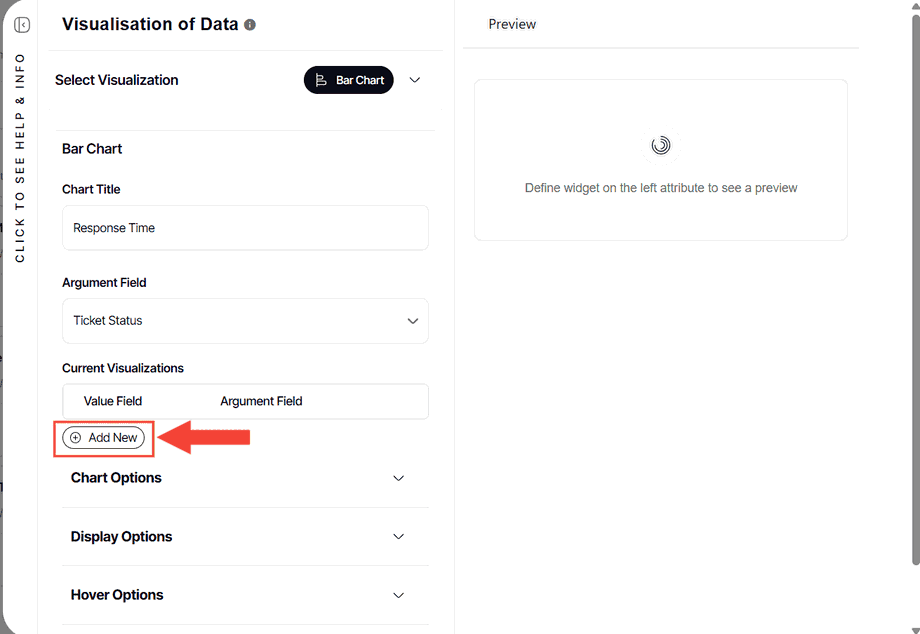Expand the Chart Options section
The width and height of the screenshot is (920, 634).
coord(398,478)
